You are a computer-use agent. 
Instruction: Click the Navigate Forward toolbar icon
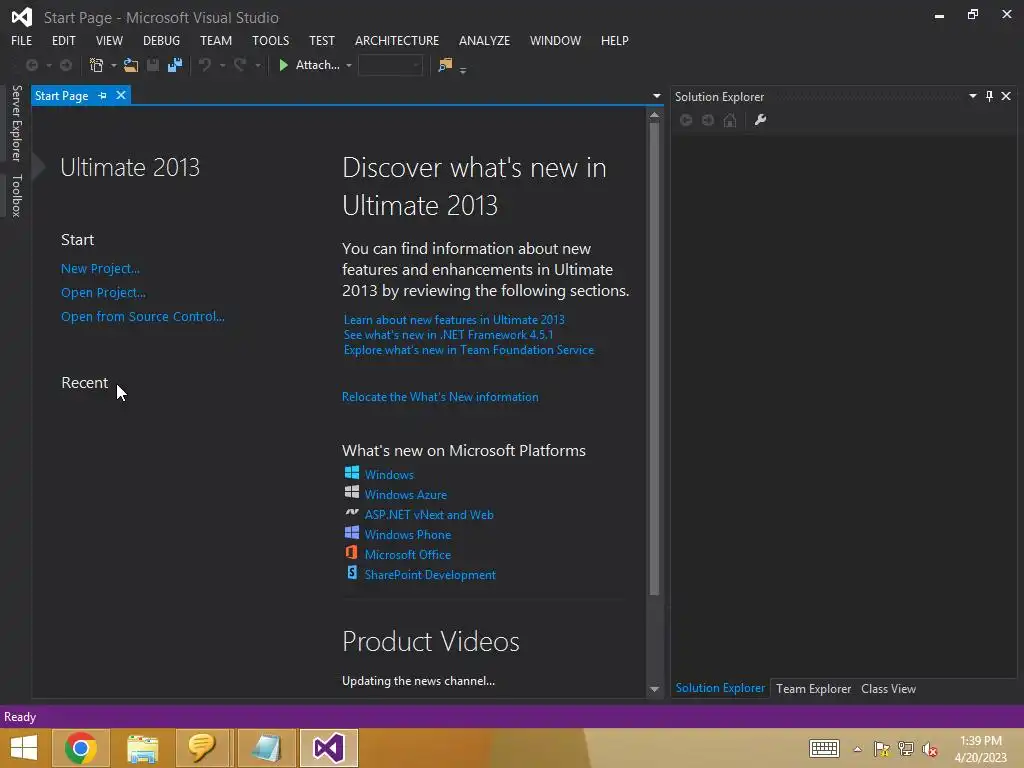(x=66, y=65)
